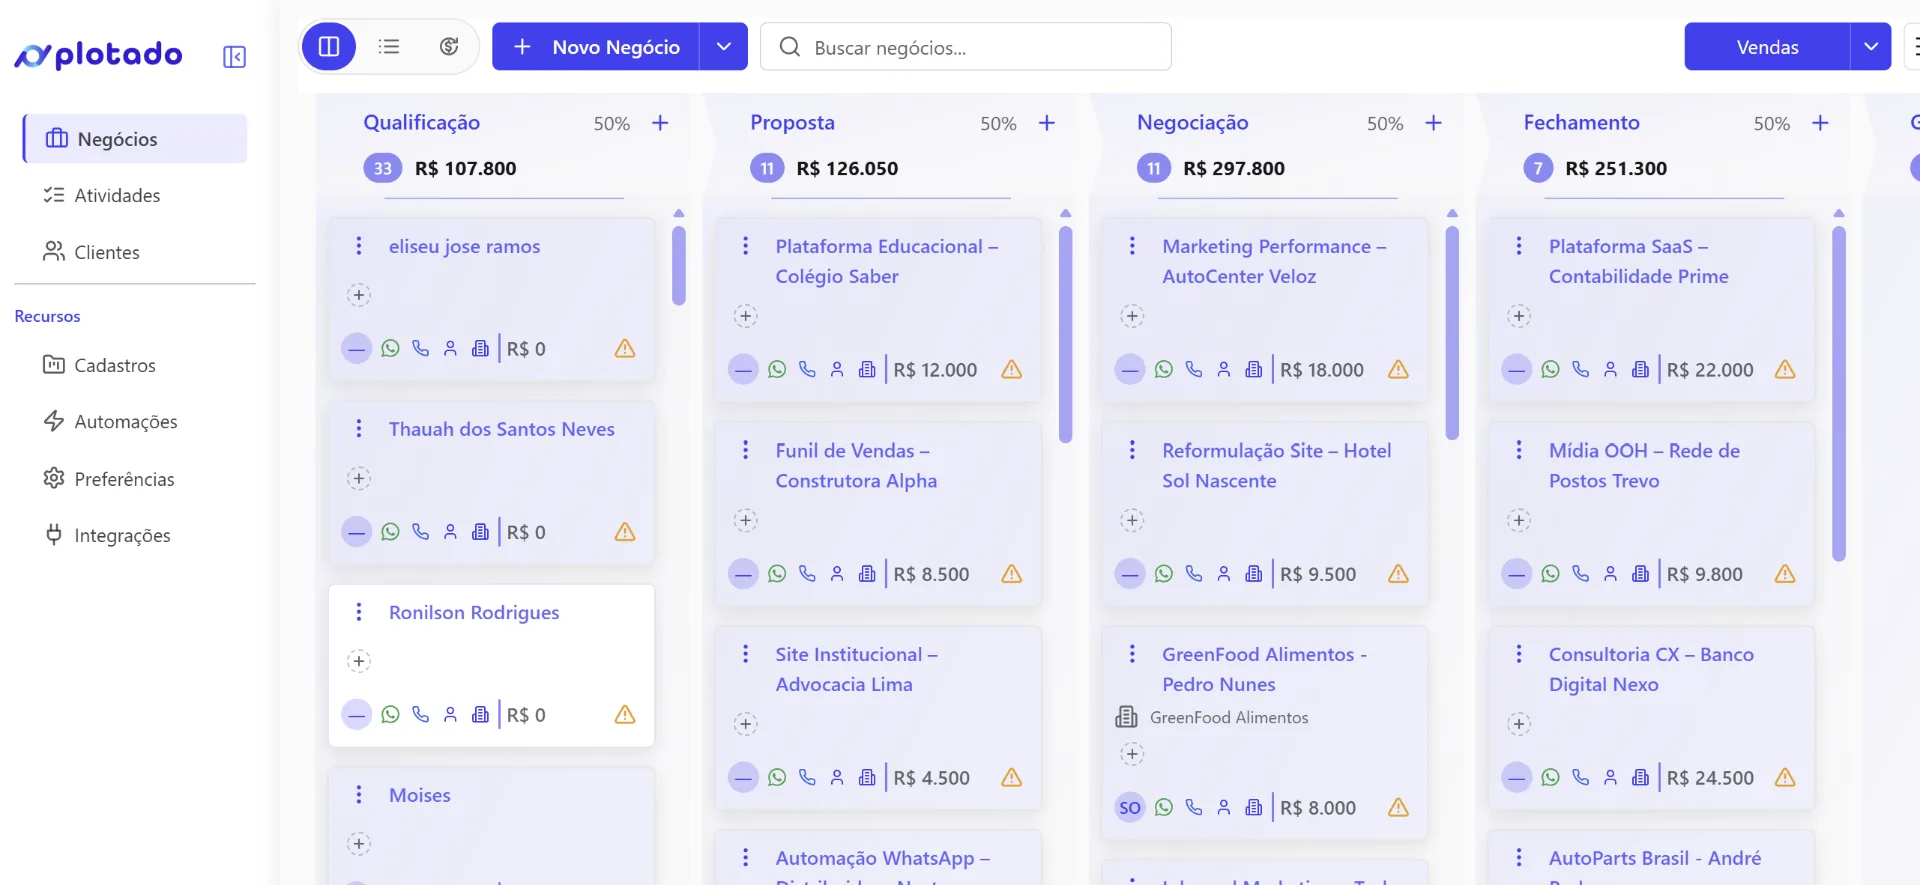
Task: Open WhatsApp on Marketing Performance card
Action: (x=1164, y=369)
